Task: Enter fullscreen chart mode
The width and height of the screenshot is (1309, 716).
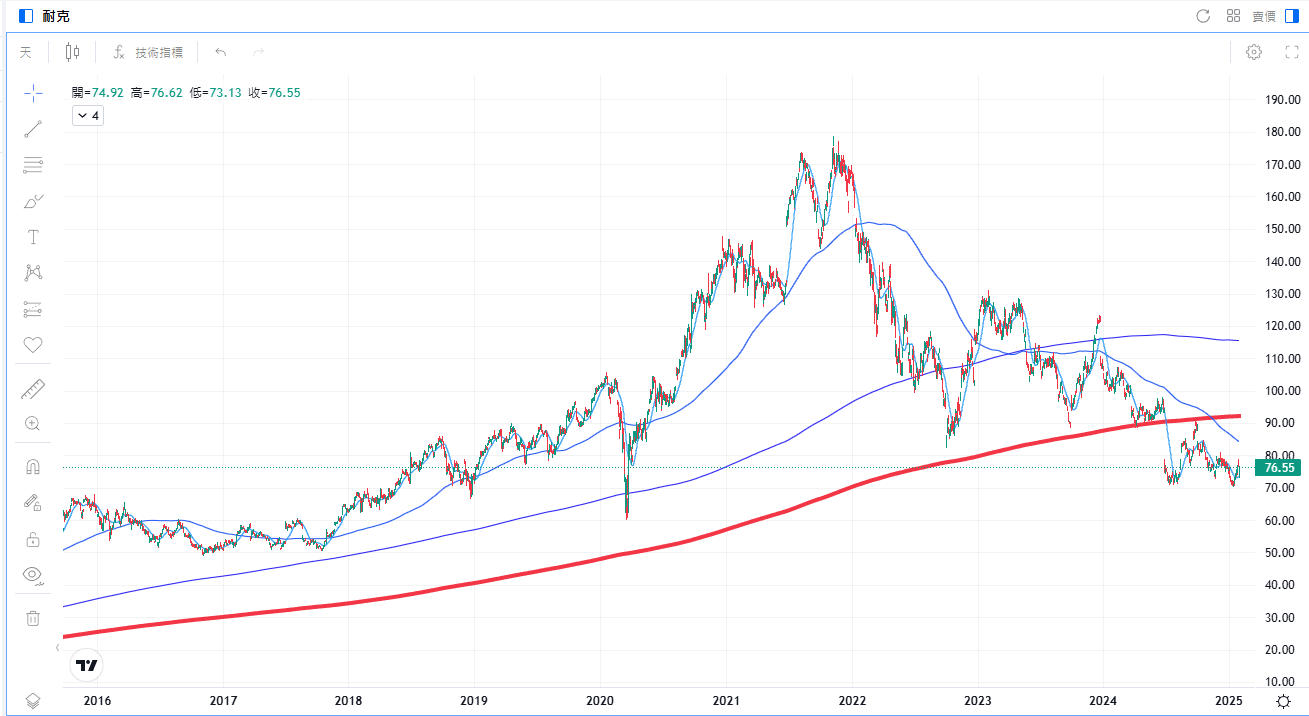Action: tap(1291, 52)
